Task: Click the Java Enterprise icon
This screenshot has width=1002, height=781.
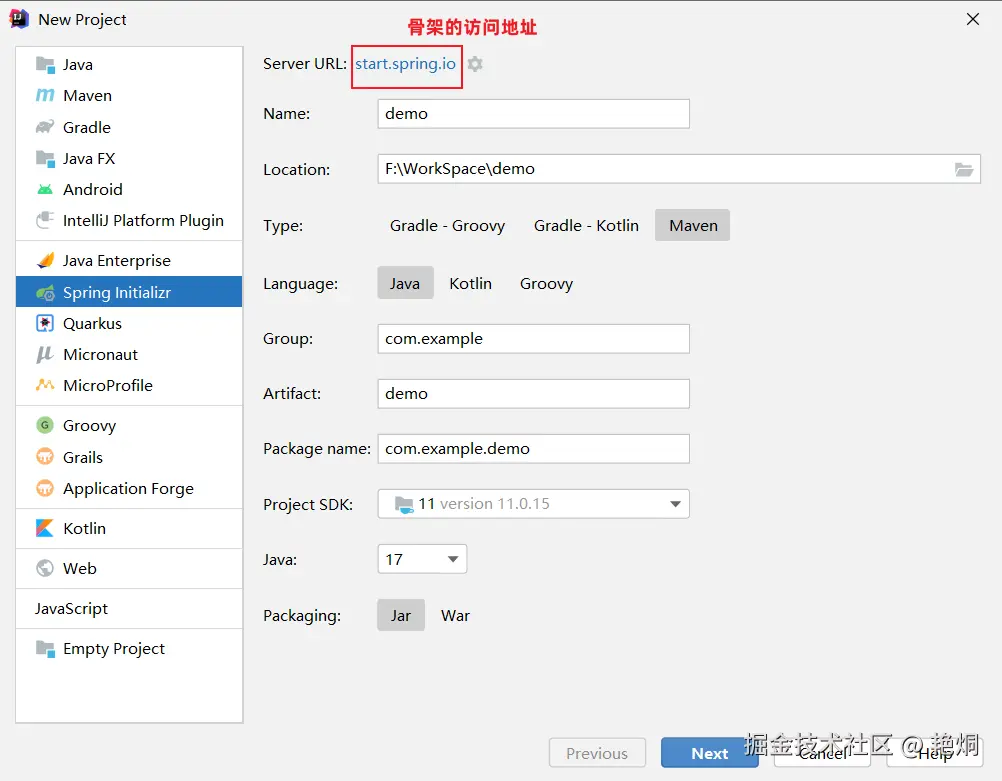Action: click(45, 260)
